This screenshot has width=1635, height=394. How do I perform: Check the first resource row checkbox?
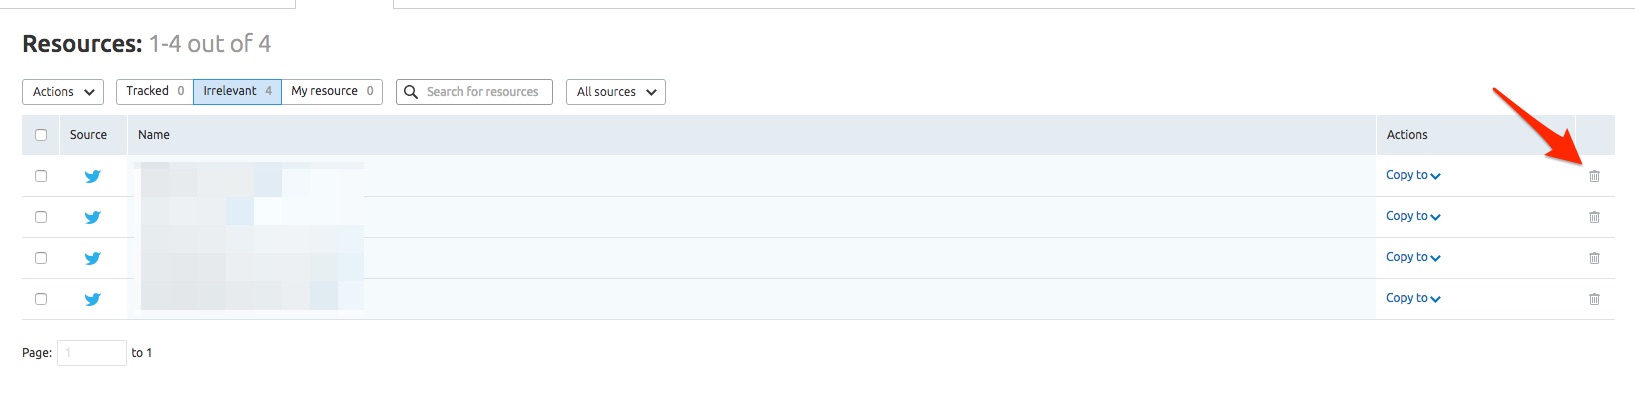tap(41, 176)
